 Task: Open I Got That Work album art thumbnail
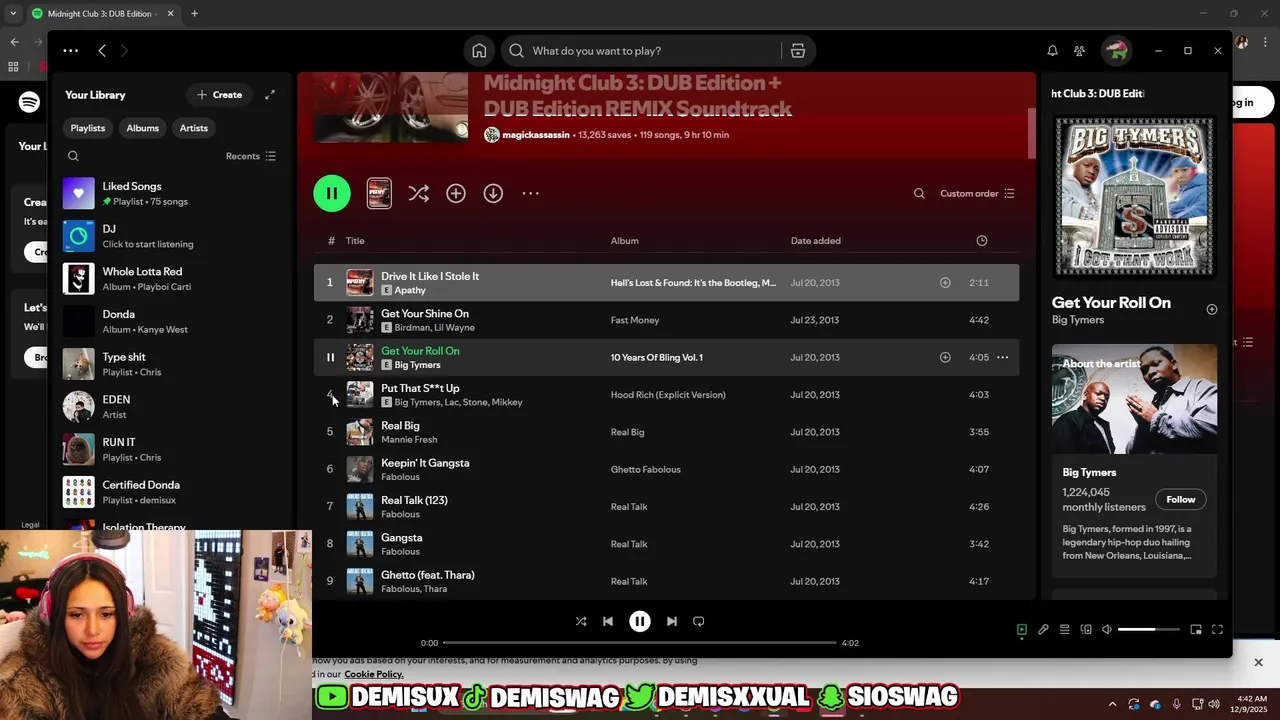click(1134, 196)
